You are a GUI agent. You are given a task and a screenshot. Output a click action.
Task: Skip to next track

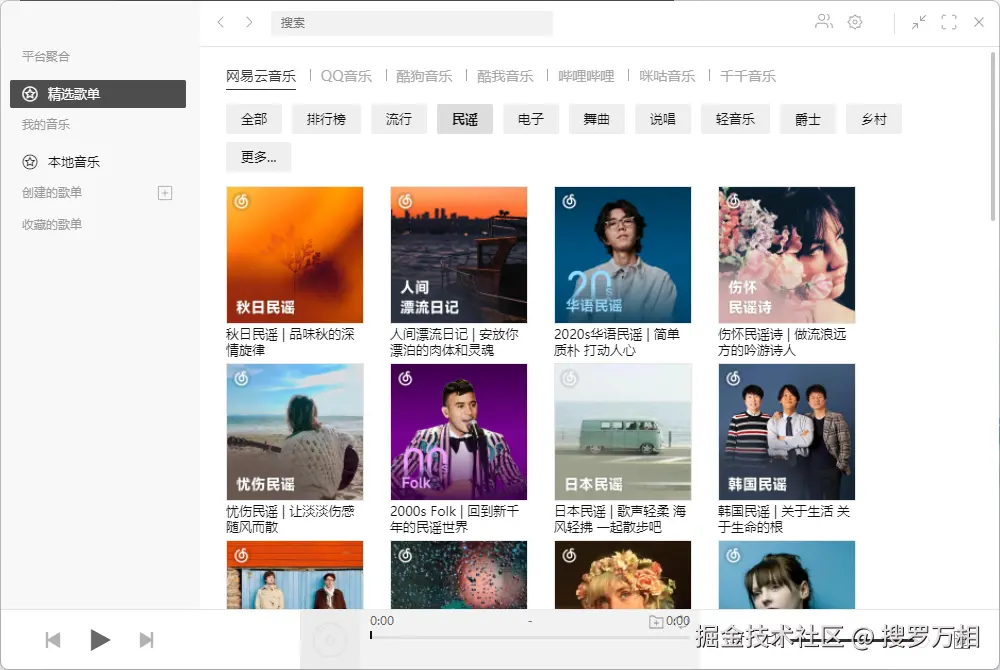click(147, 639)
